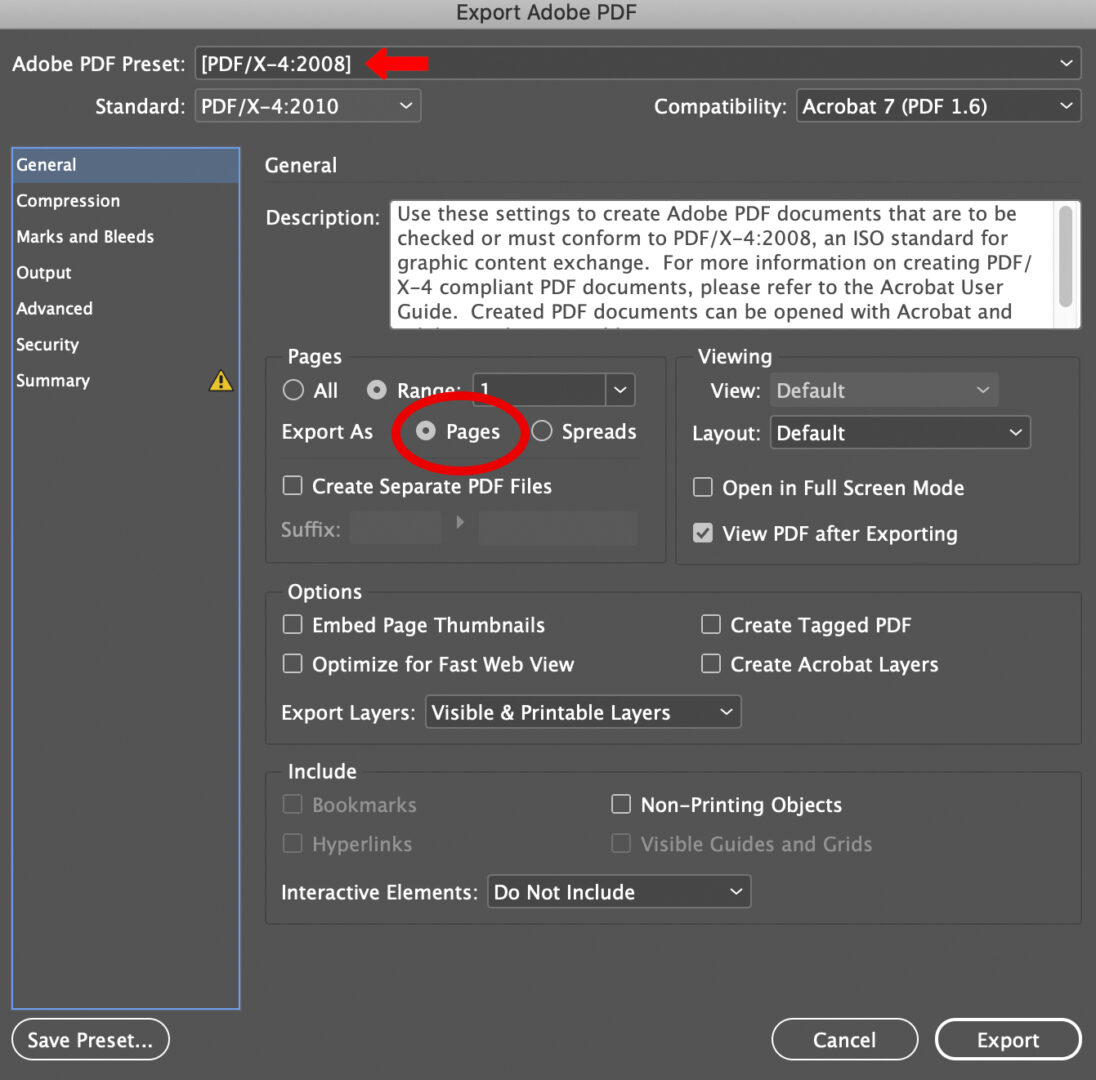Click inside the page Range field
The width and height of the screenshot is (1096, 1080).
[539, 390]
